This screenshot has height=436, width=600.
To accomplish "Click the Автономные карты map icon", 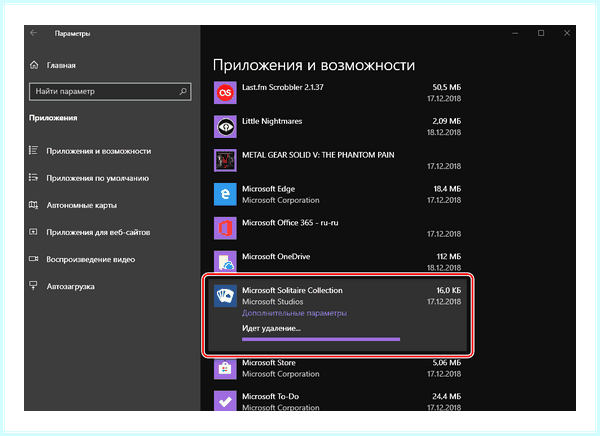I will click(34, 205).
